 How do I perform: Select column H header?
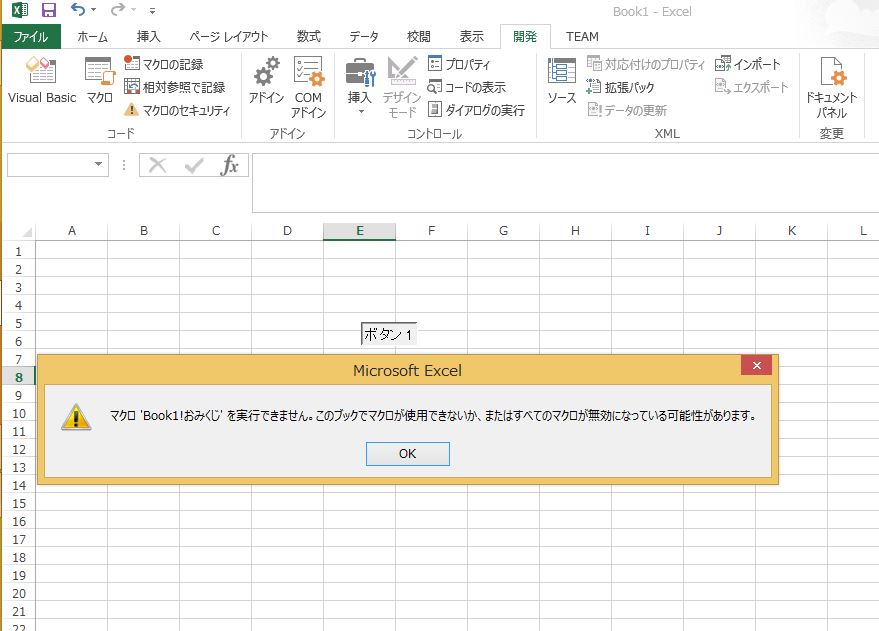(x=575, y=231)
